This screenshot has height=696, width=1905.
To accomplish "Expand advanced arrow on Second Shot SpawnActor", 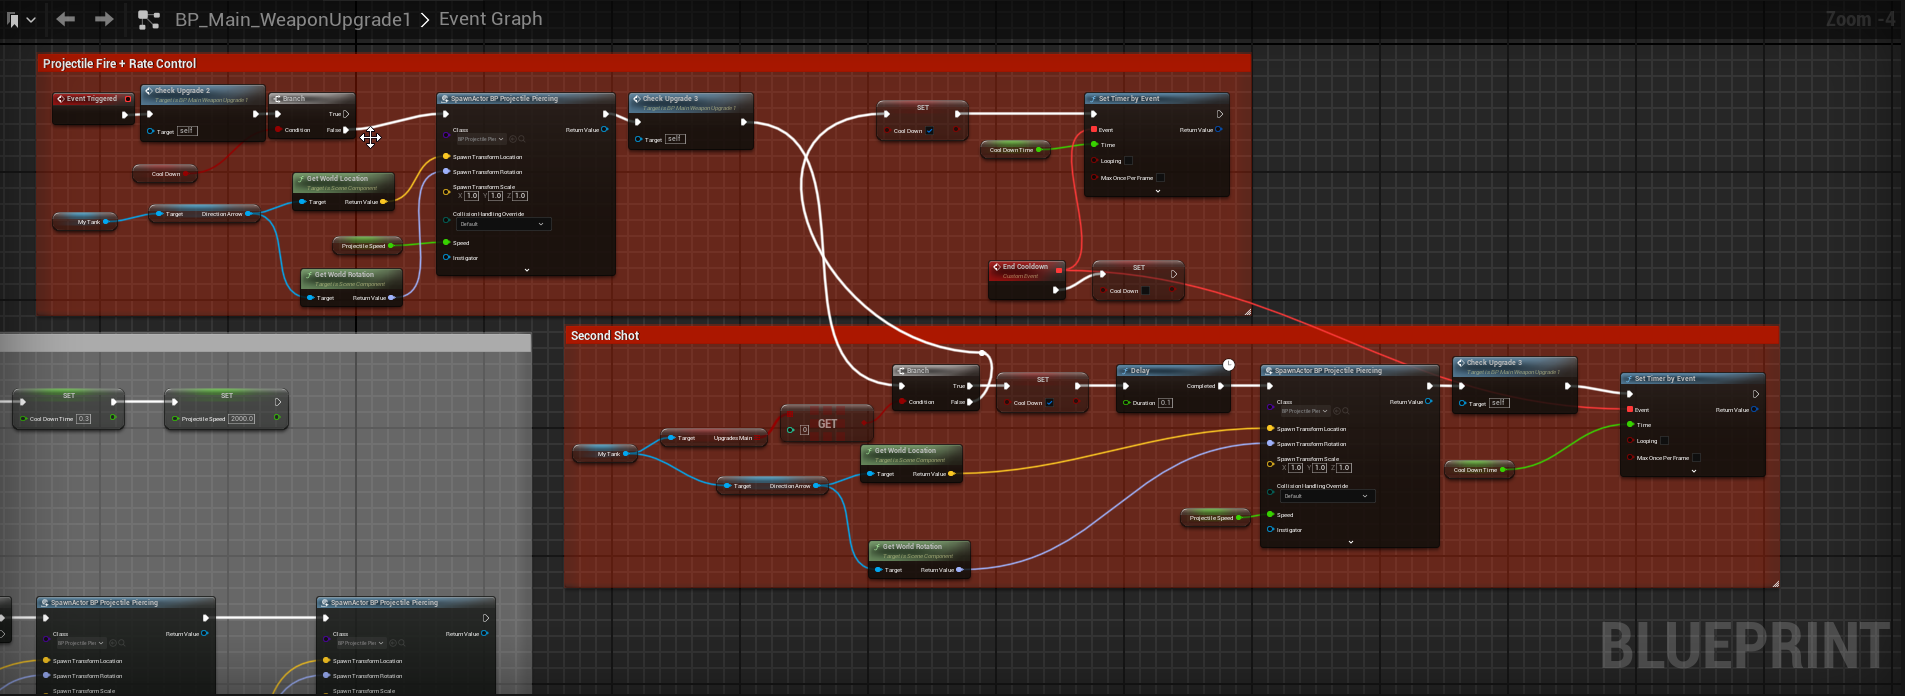I will 1351,542.
